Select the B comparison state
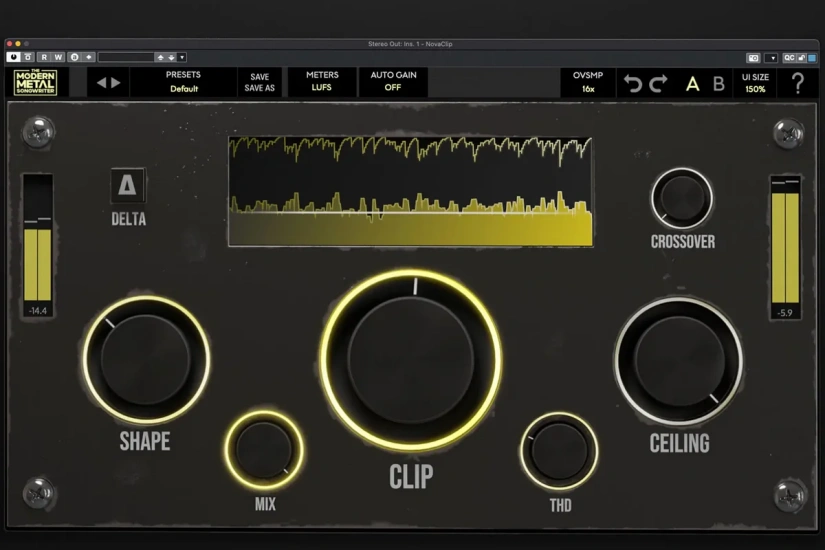825x550 pixels. click(718, 84)
